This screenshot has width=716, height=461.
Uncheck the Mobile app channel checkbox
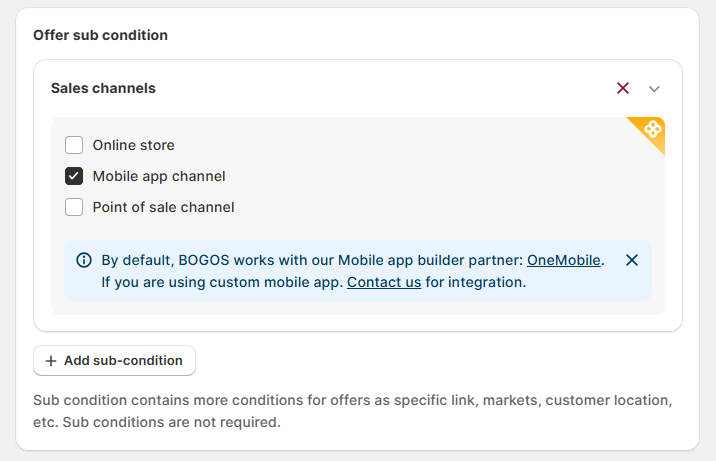pyautogui.click(x=74, y=176)
